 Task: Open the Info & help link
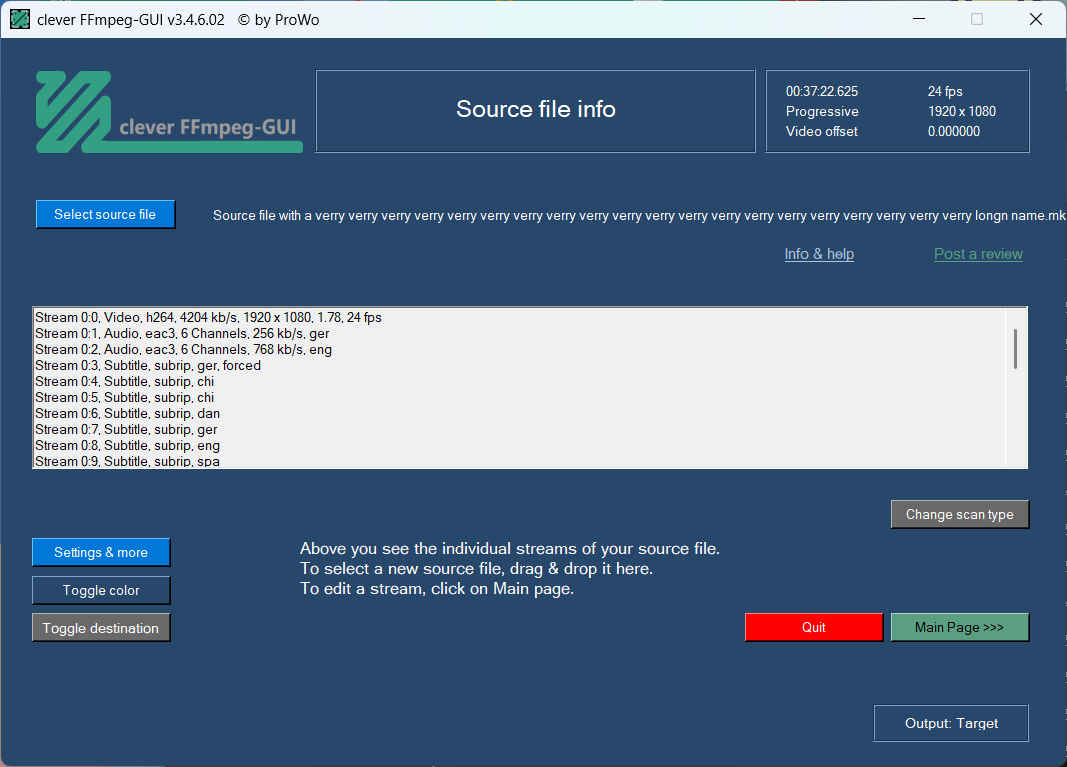tap(819, 254)
